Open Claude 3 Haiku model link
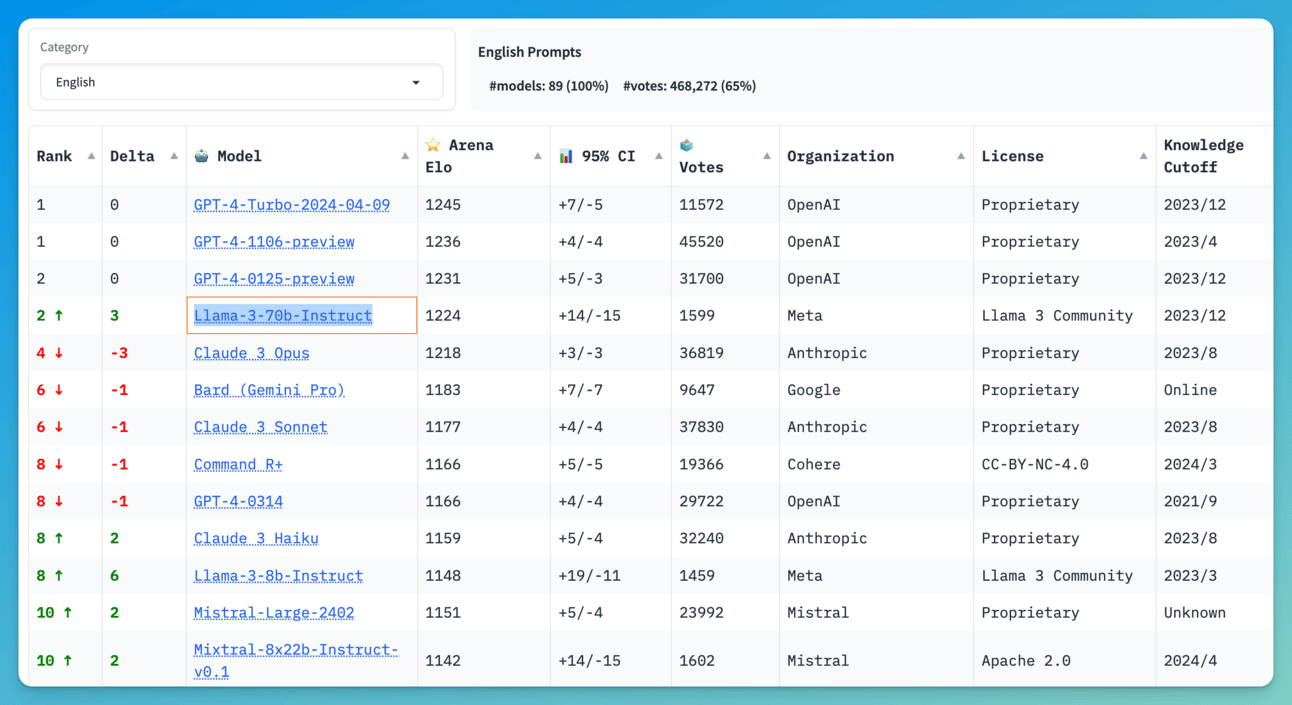Image resolution: width=1292 pixels, height=705 pixels. click(256, 538)
